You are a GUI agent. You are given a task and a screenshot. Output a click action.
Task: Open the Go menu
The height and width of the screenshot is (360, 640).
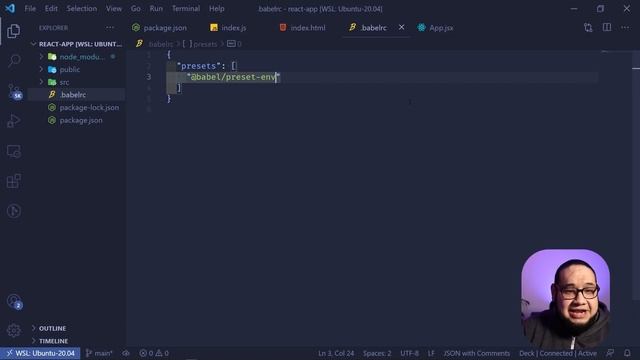pos(136,9)
